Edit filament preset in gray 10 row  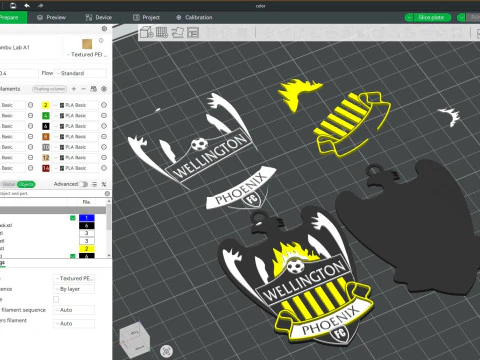click(x=104, y=147)
